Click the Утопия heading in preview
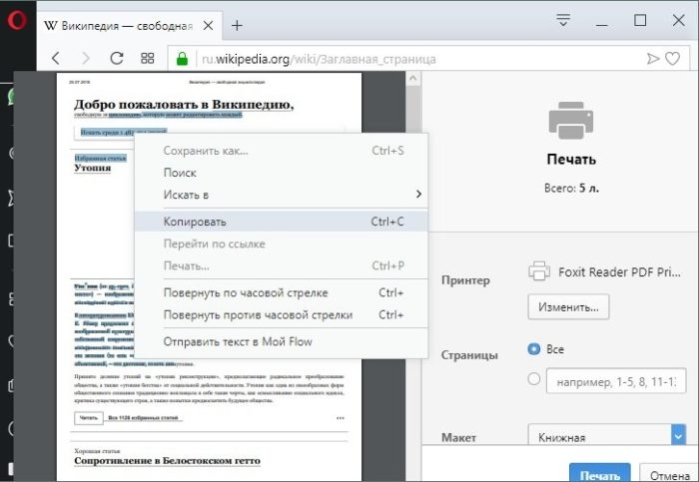The height and width of the screenshot is (482, 699). [92, 168]
